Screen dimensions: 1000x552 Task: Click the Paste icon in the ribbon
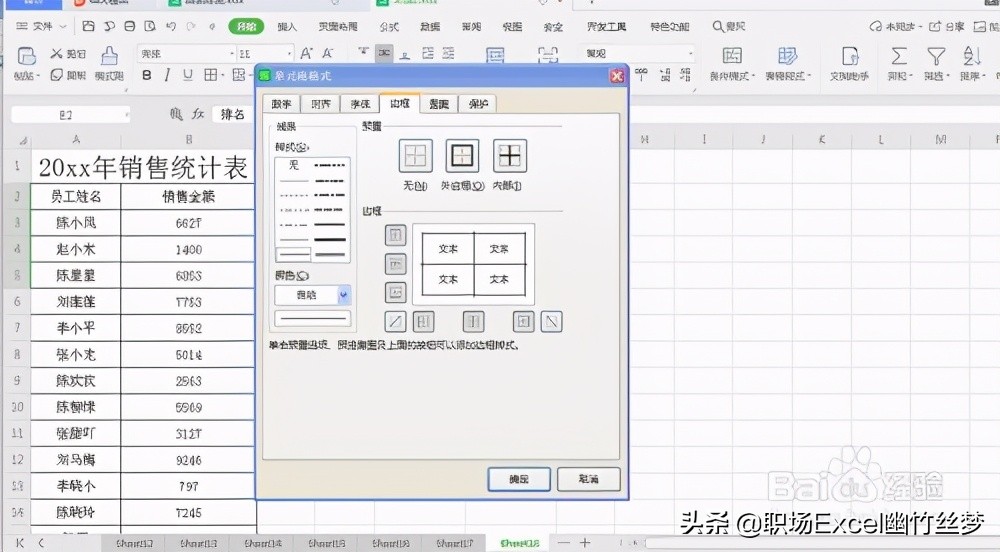(26, 56)
